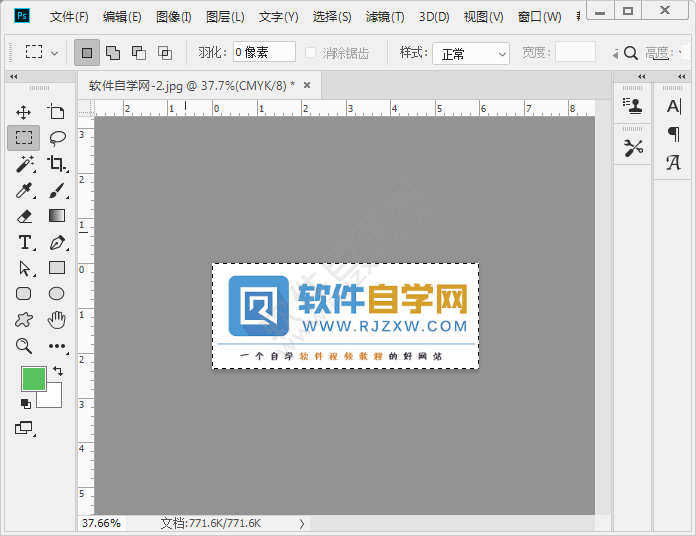Open the screen mode button
This screenshot has height=536, width=696.
point(24,428)
